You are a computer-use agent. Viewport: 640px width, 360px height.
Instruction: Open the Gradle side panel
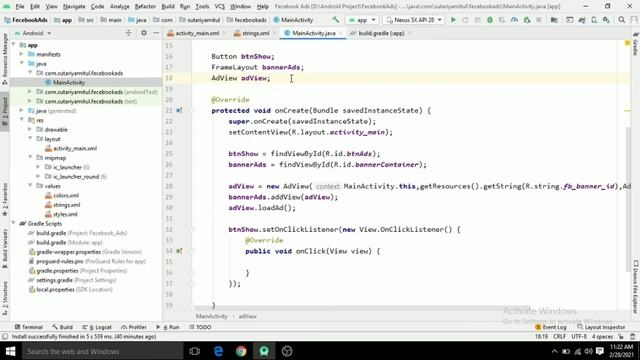636,44
